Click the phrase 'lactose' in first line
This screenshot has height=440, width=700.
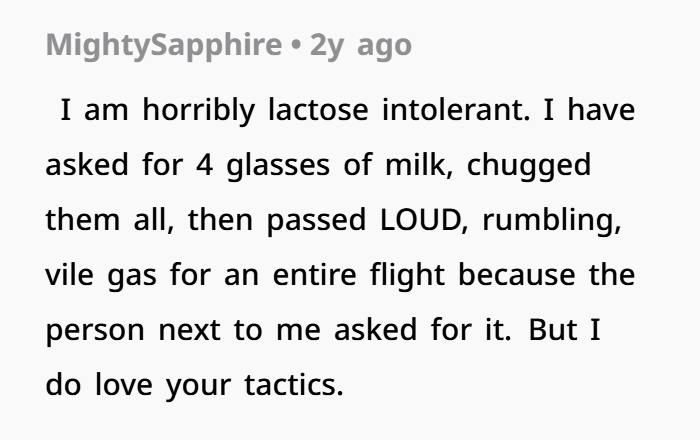pos(318,110)
